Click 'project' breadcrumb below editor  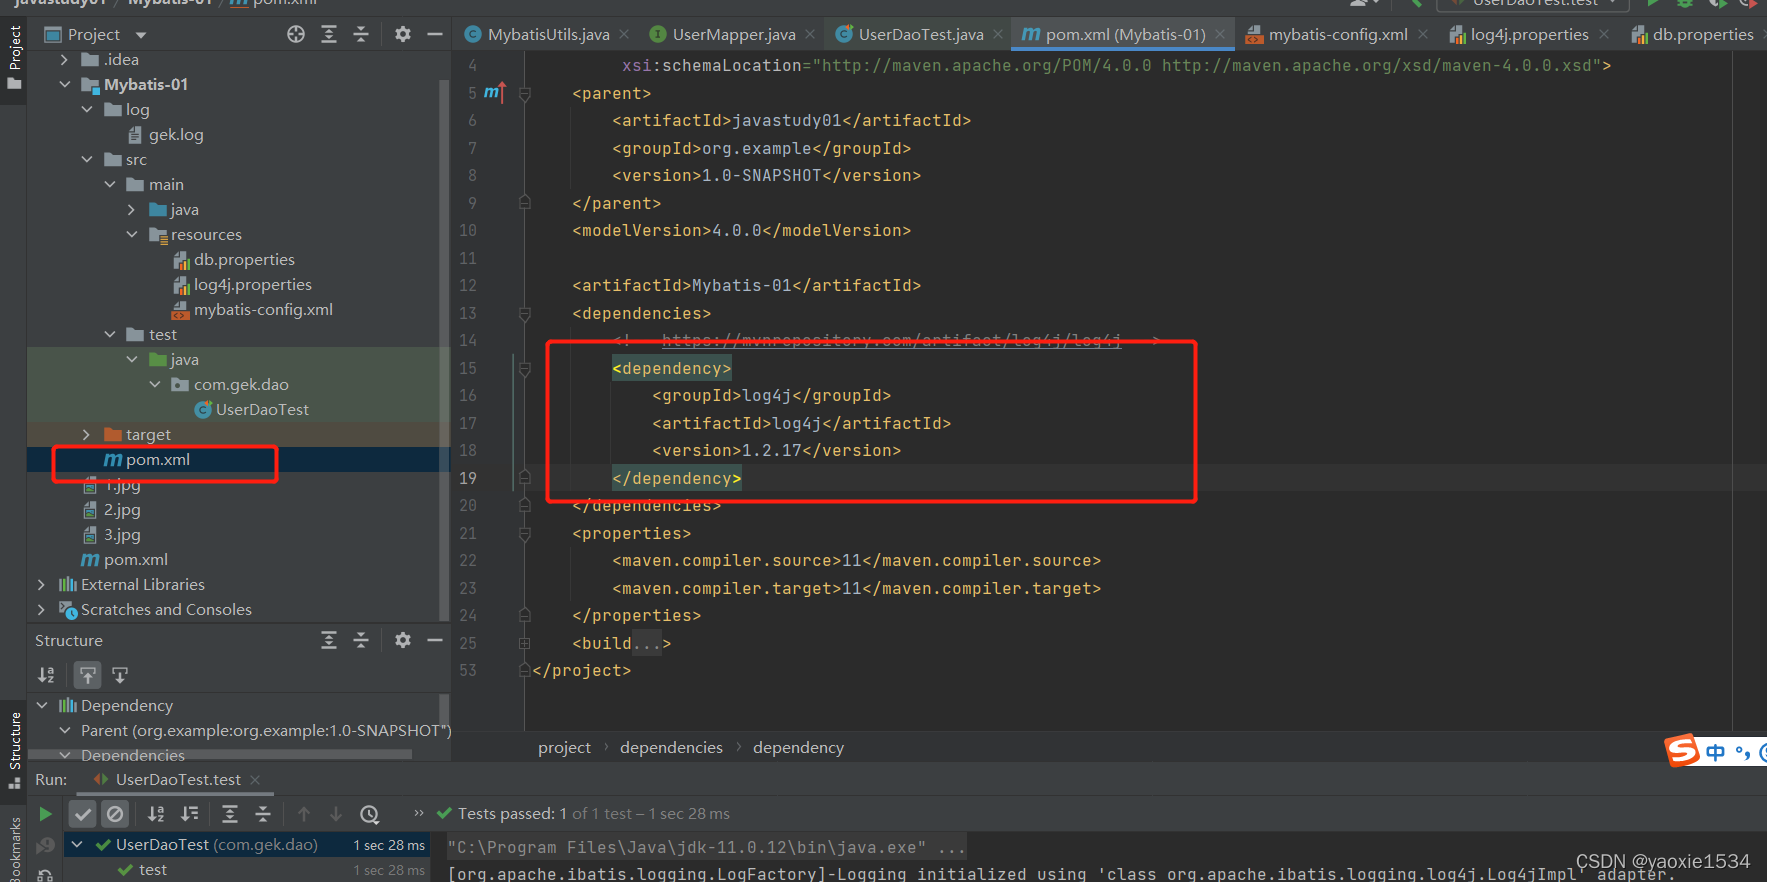pyautogui.click(x=564, y=748)
